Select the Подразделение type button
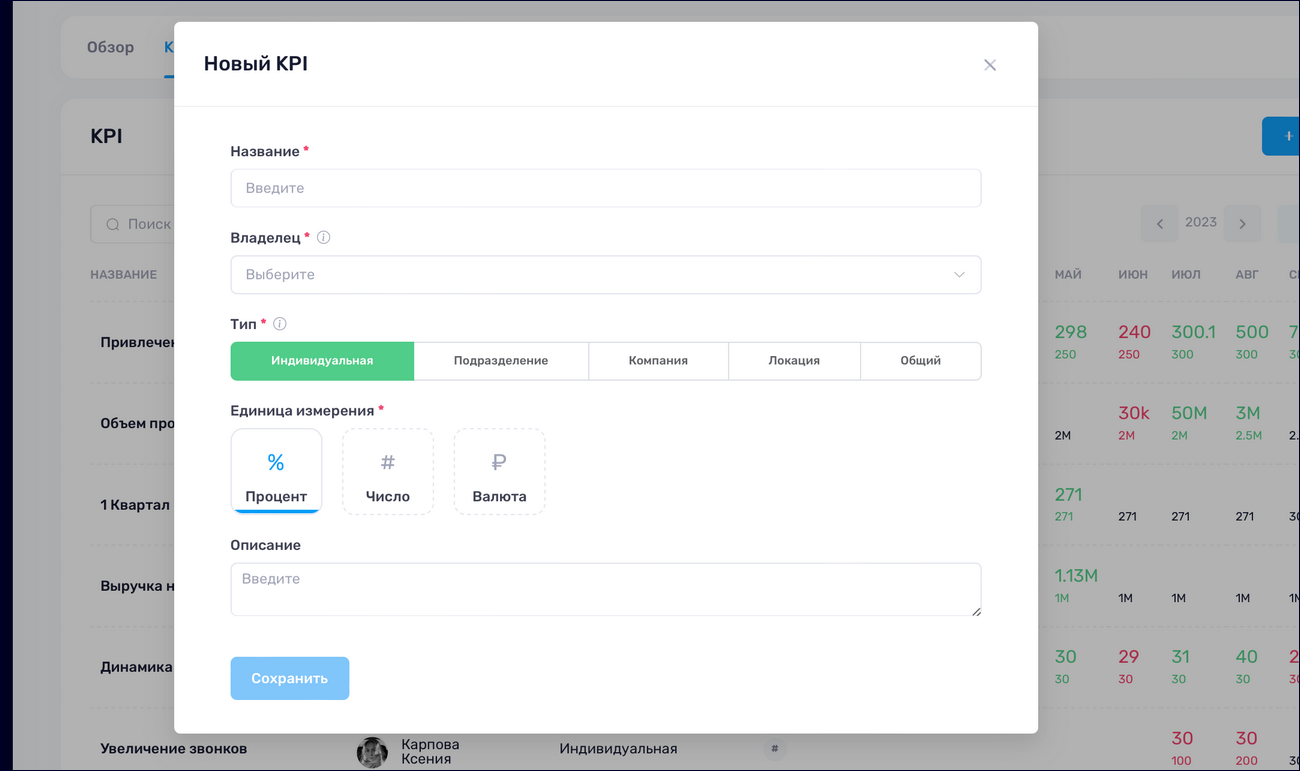1300x771 pixels. (501, 360)
